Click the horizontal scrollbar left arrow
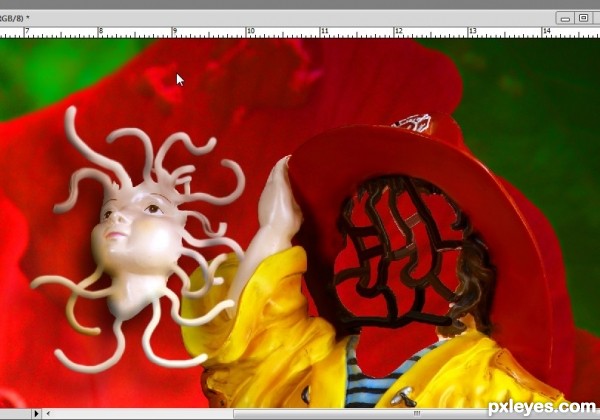Viewport: 600px width, 420px height. [x=49, y=413]
